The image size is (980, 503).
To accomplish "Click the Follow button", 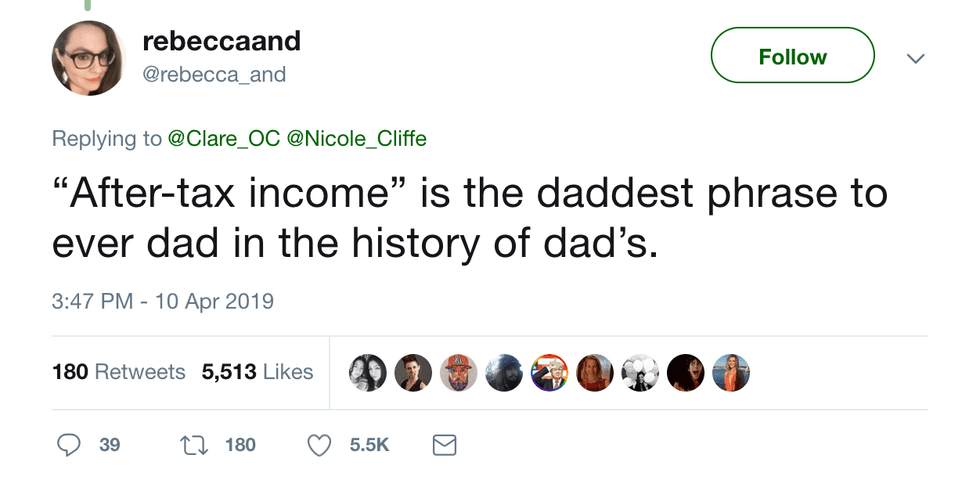I will pyautogui.click(x=792, y=56).
